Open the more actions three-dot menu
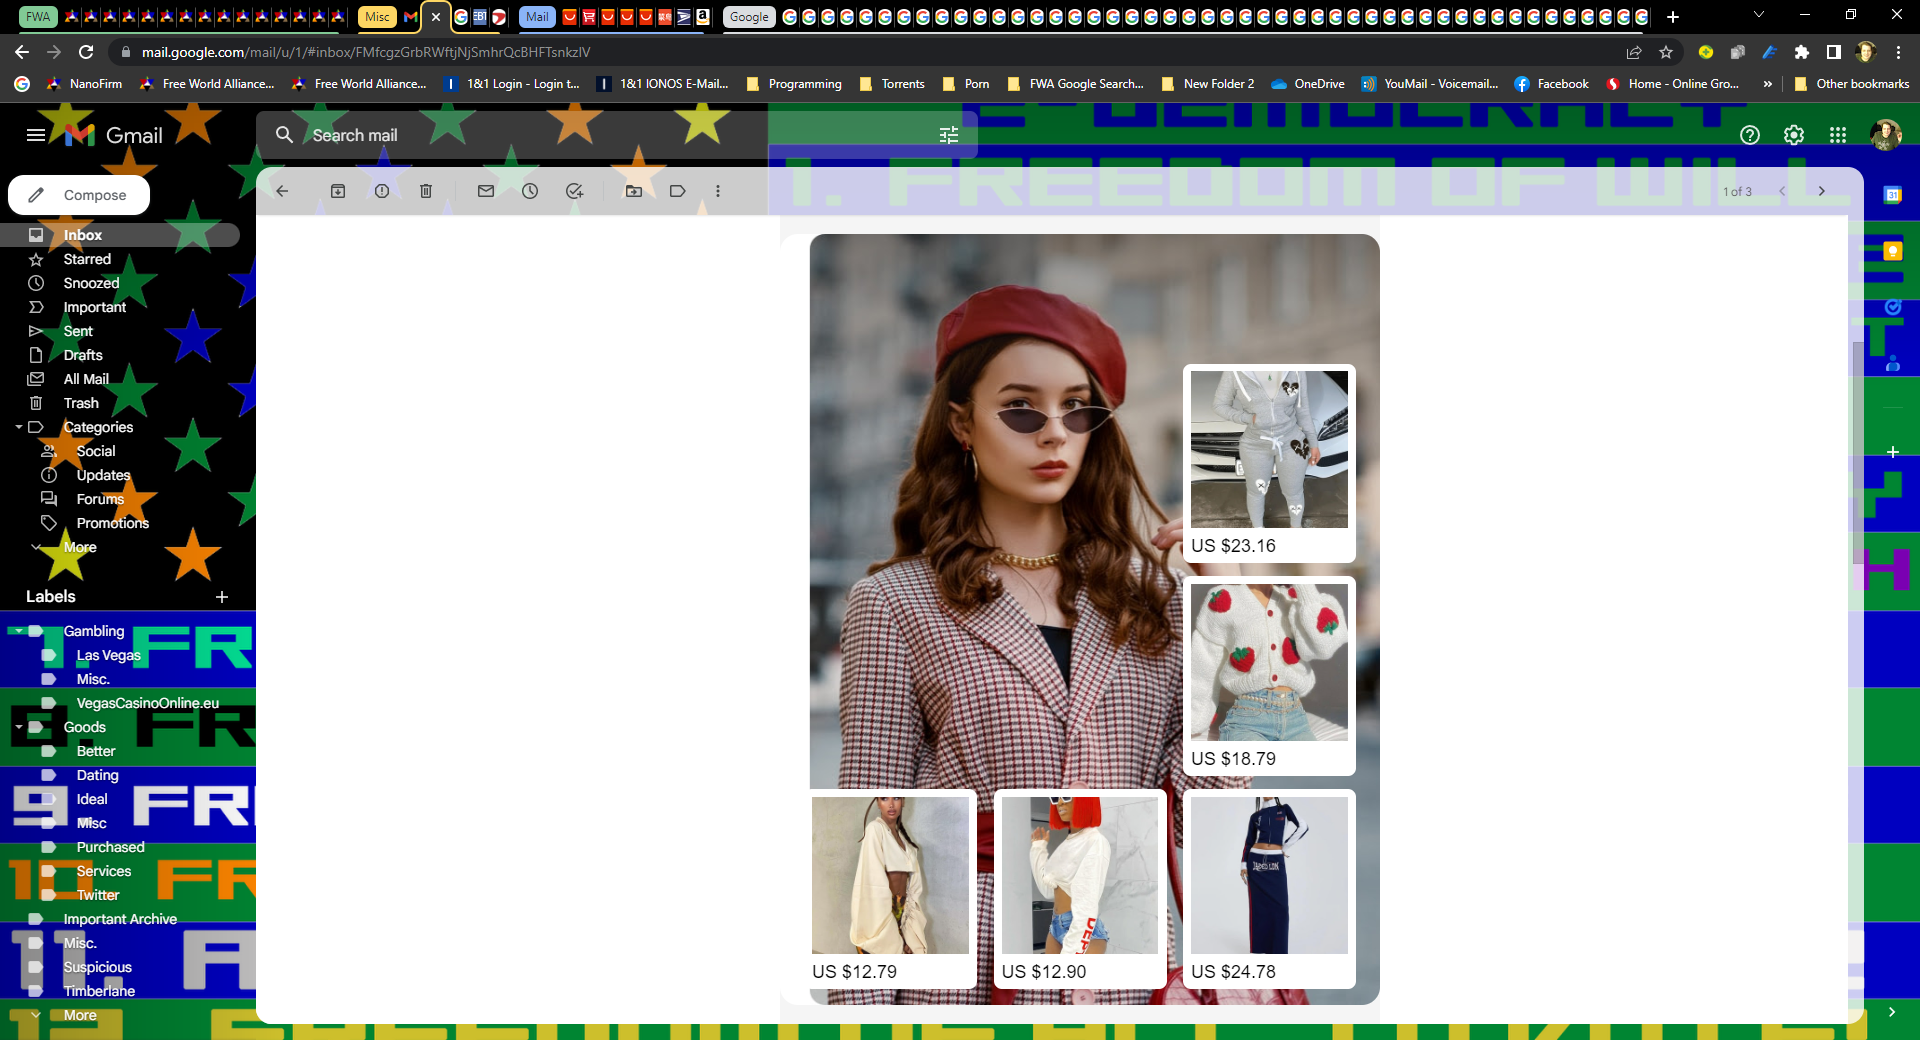Image resolution: width=1920 pixels, height=1040 pixels. 718,191
